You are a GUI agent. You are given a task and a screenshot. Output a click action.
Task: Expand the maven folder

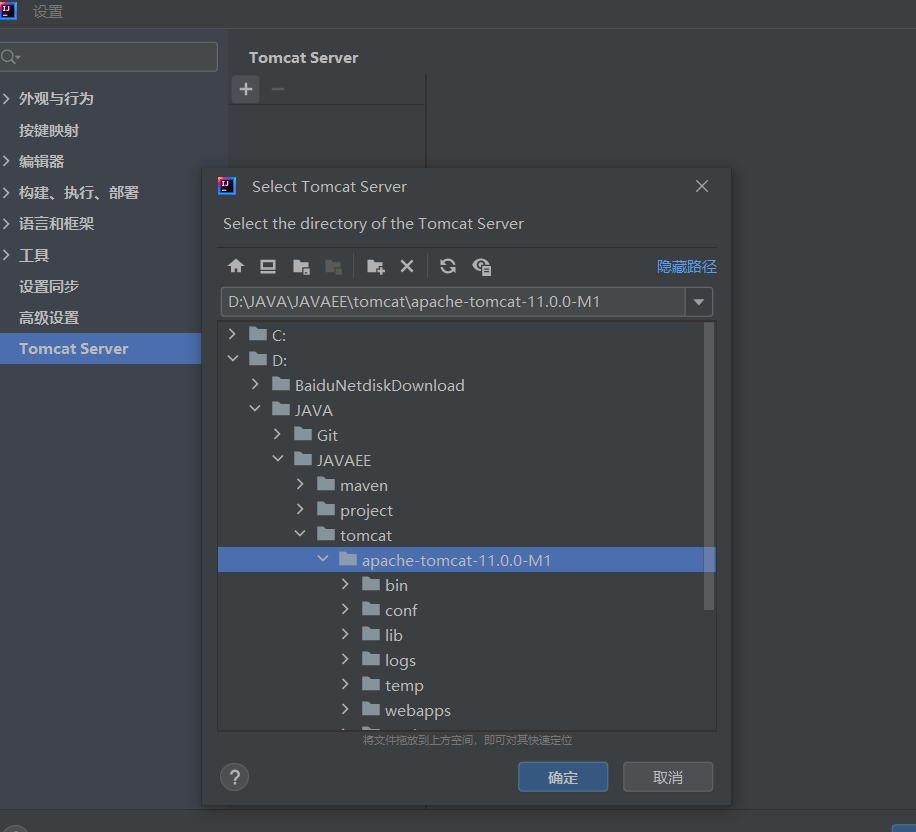pos(300,484)
